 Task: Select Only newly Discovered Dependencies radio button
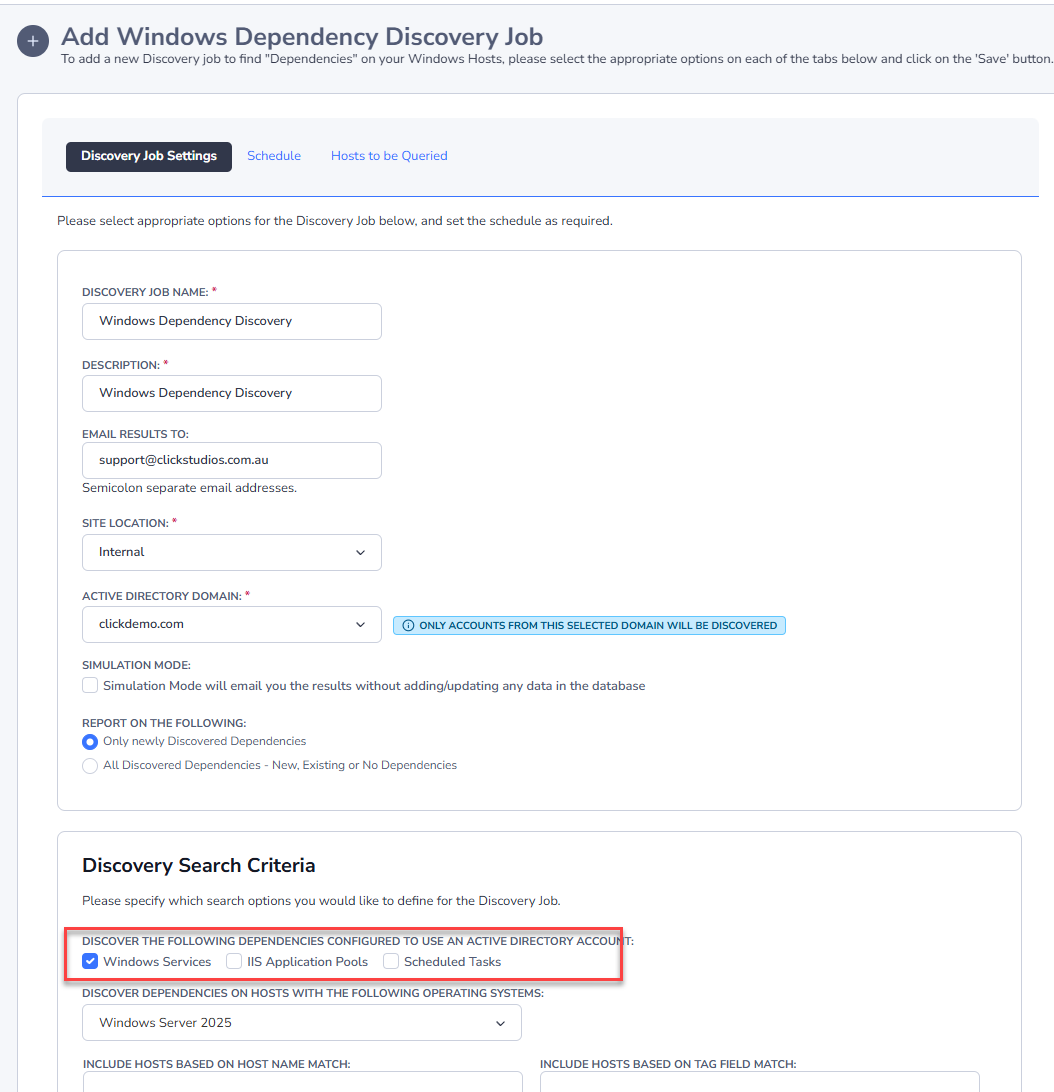90,742
